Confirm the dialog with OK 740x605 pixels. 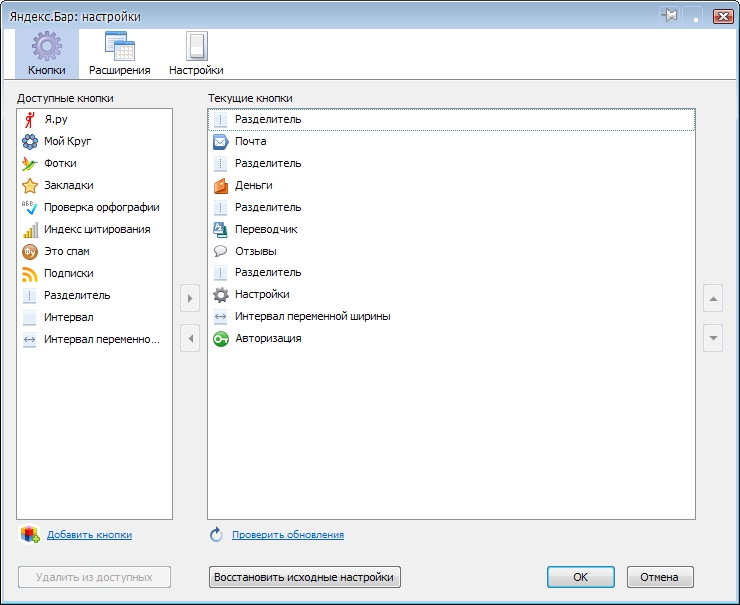click(580, 577)
